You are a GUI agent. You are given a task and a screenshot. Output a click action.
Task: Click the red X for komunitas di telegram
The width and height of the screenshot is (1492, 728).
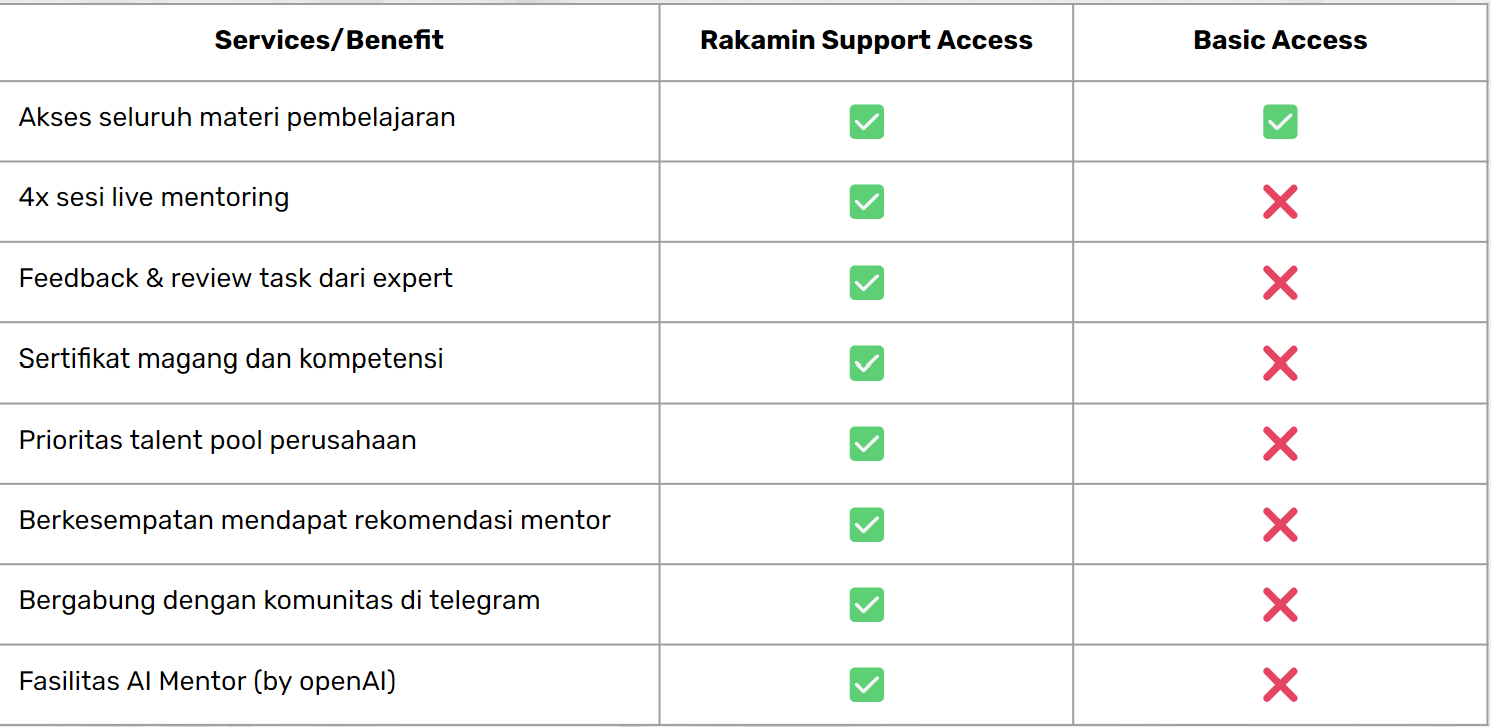coord(1280,604)
